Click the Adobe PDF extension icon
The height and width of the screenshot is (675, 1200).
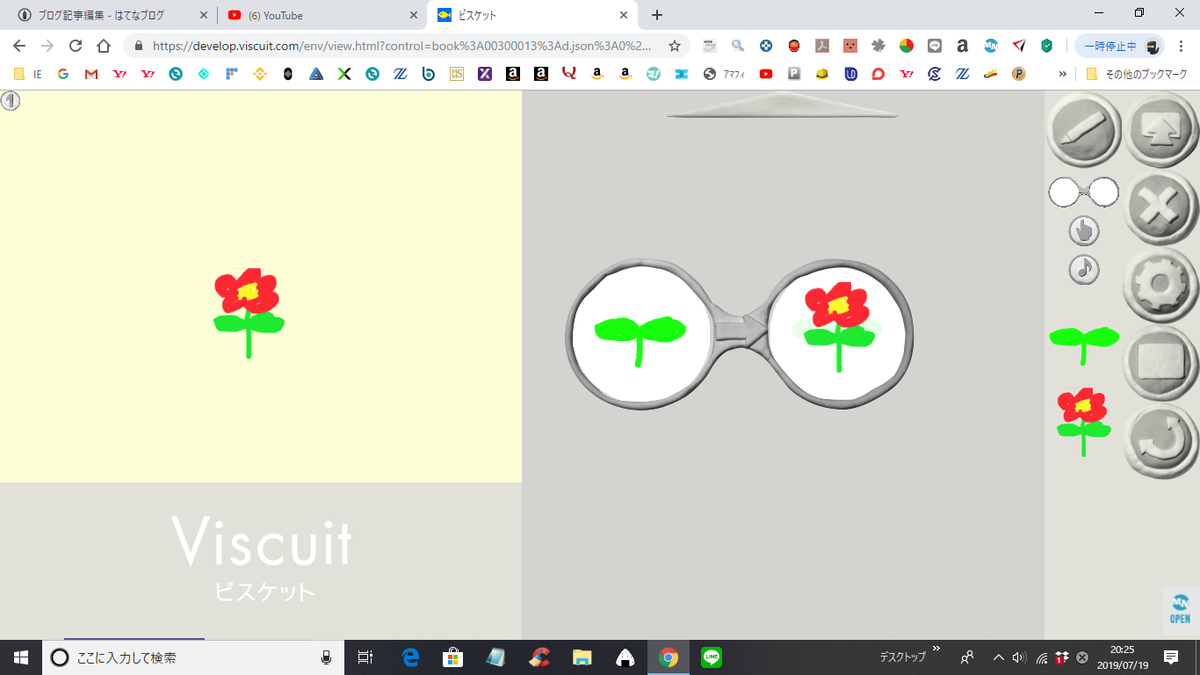(822, 46)
